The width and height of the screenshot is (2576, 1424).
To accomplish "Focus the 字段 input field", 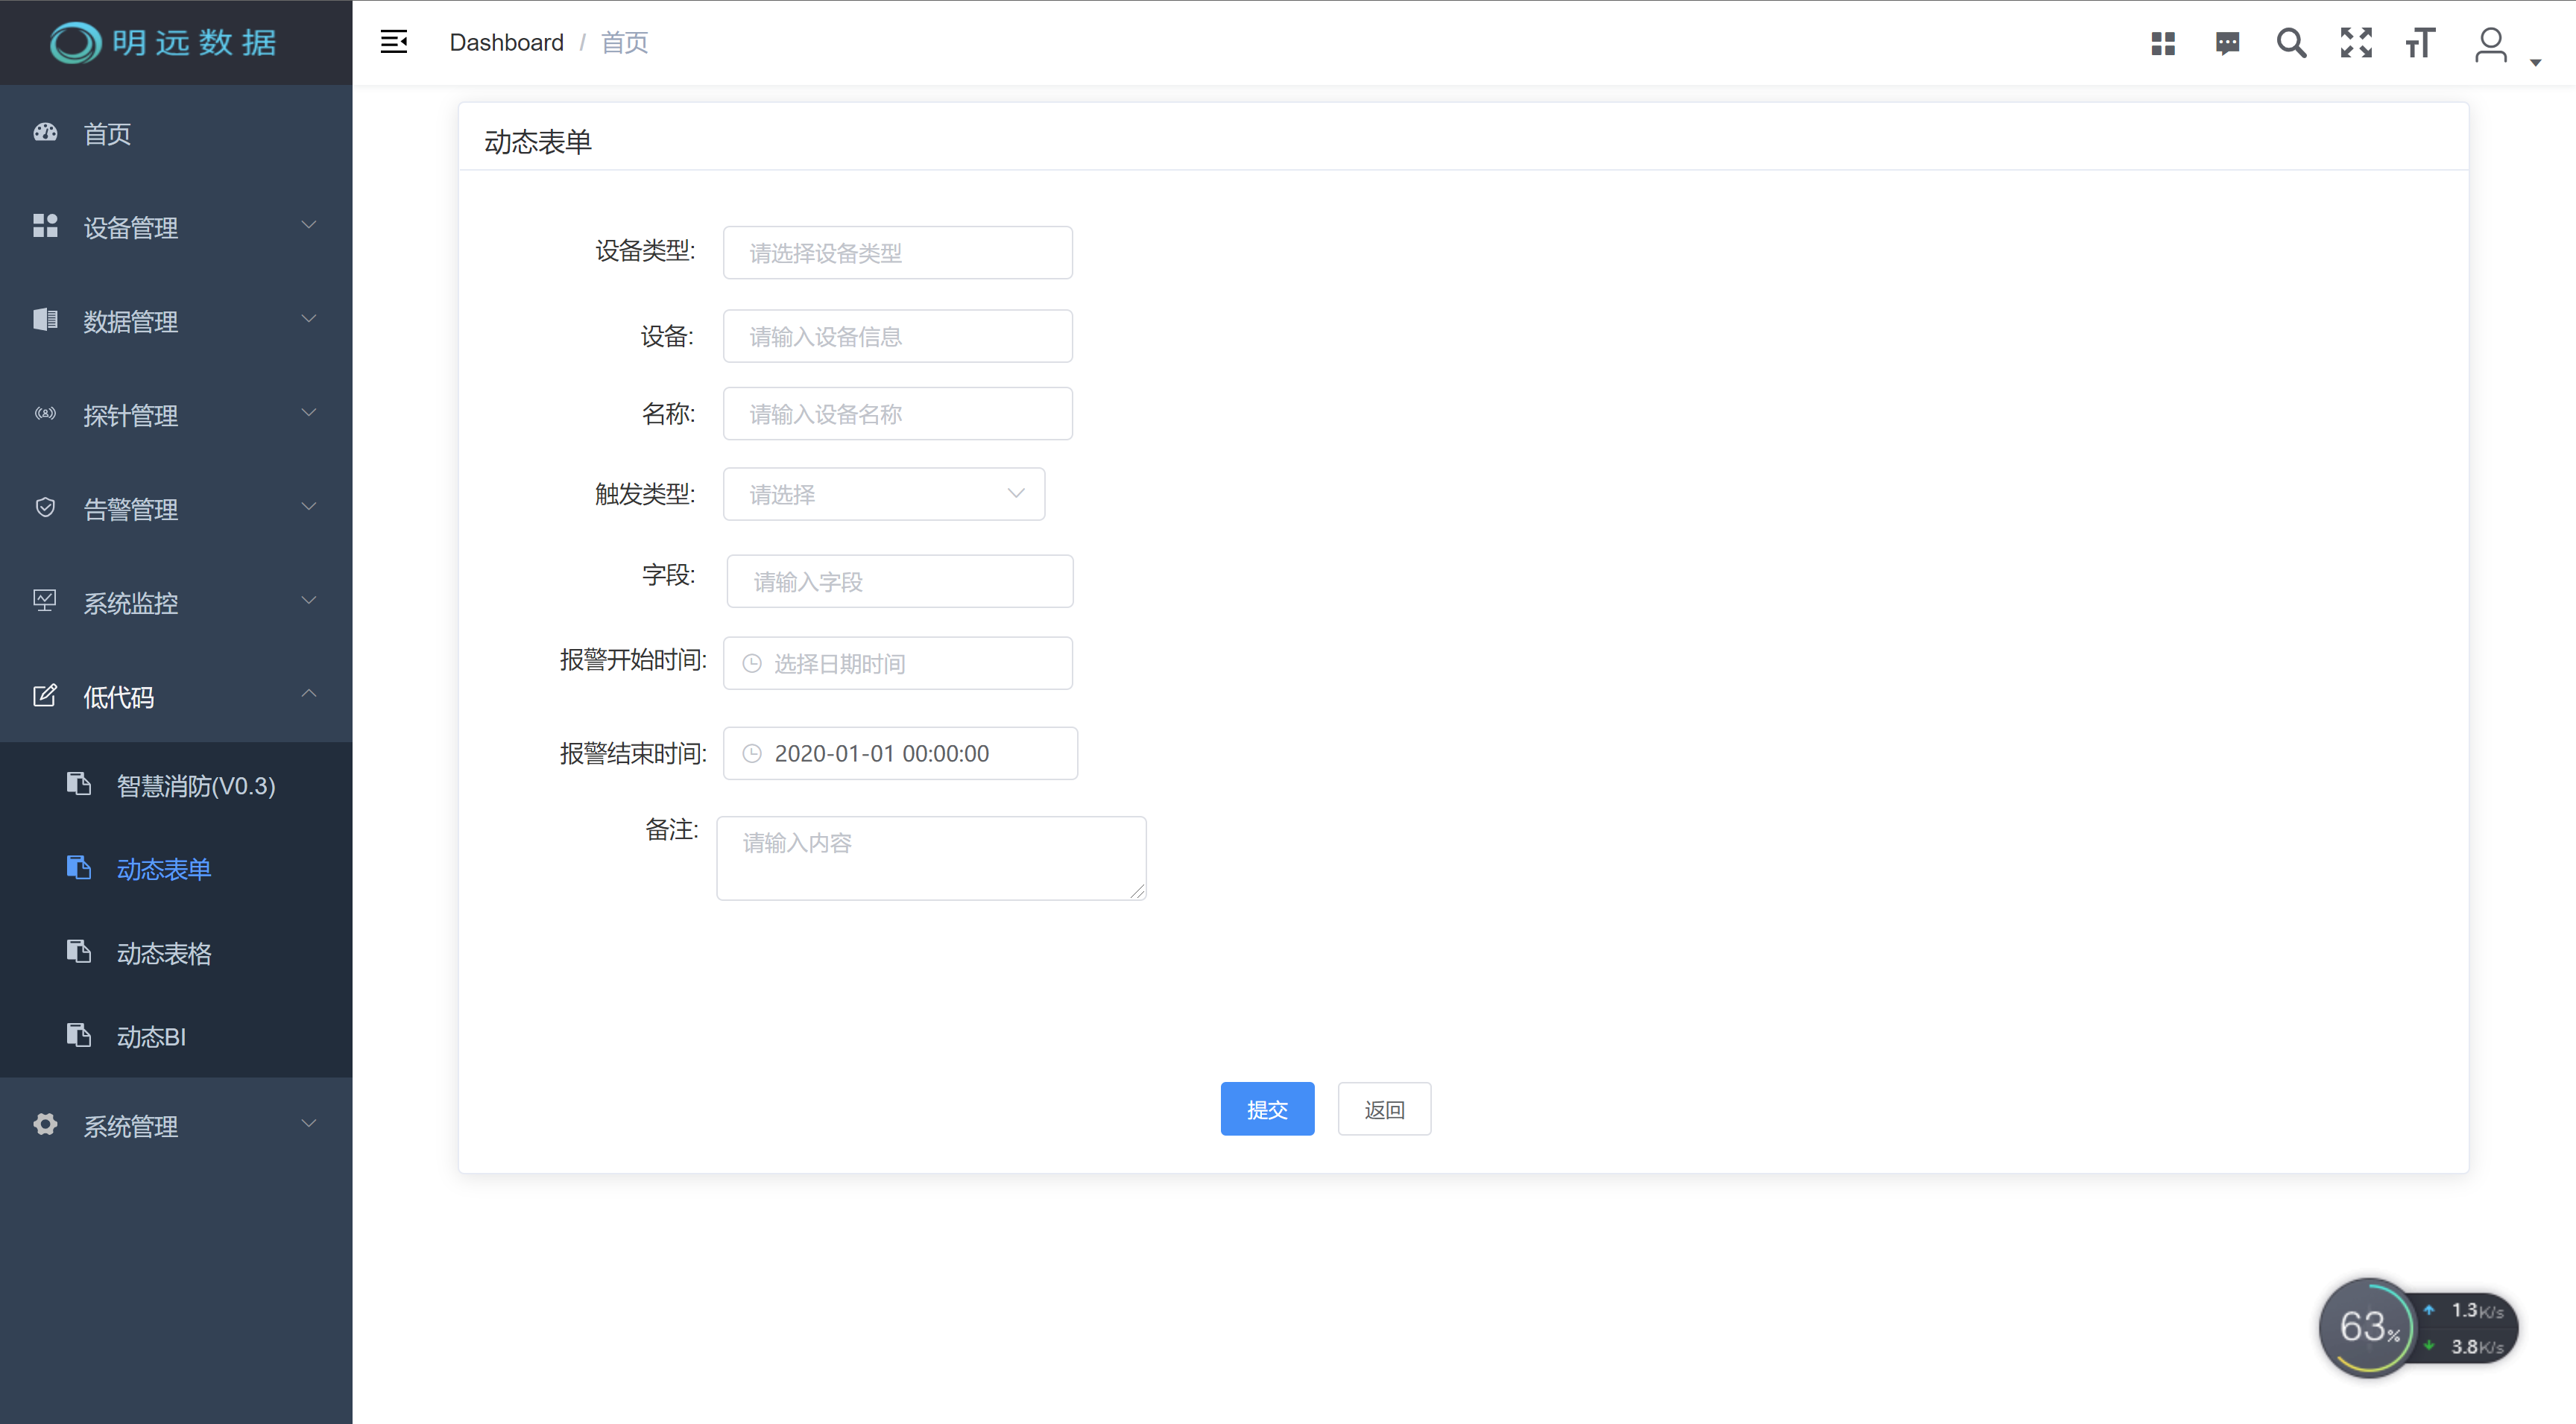I will pyautogui.click(x=899, y=581).
